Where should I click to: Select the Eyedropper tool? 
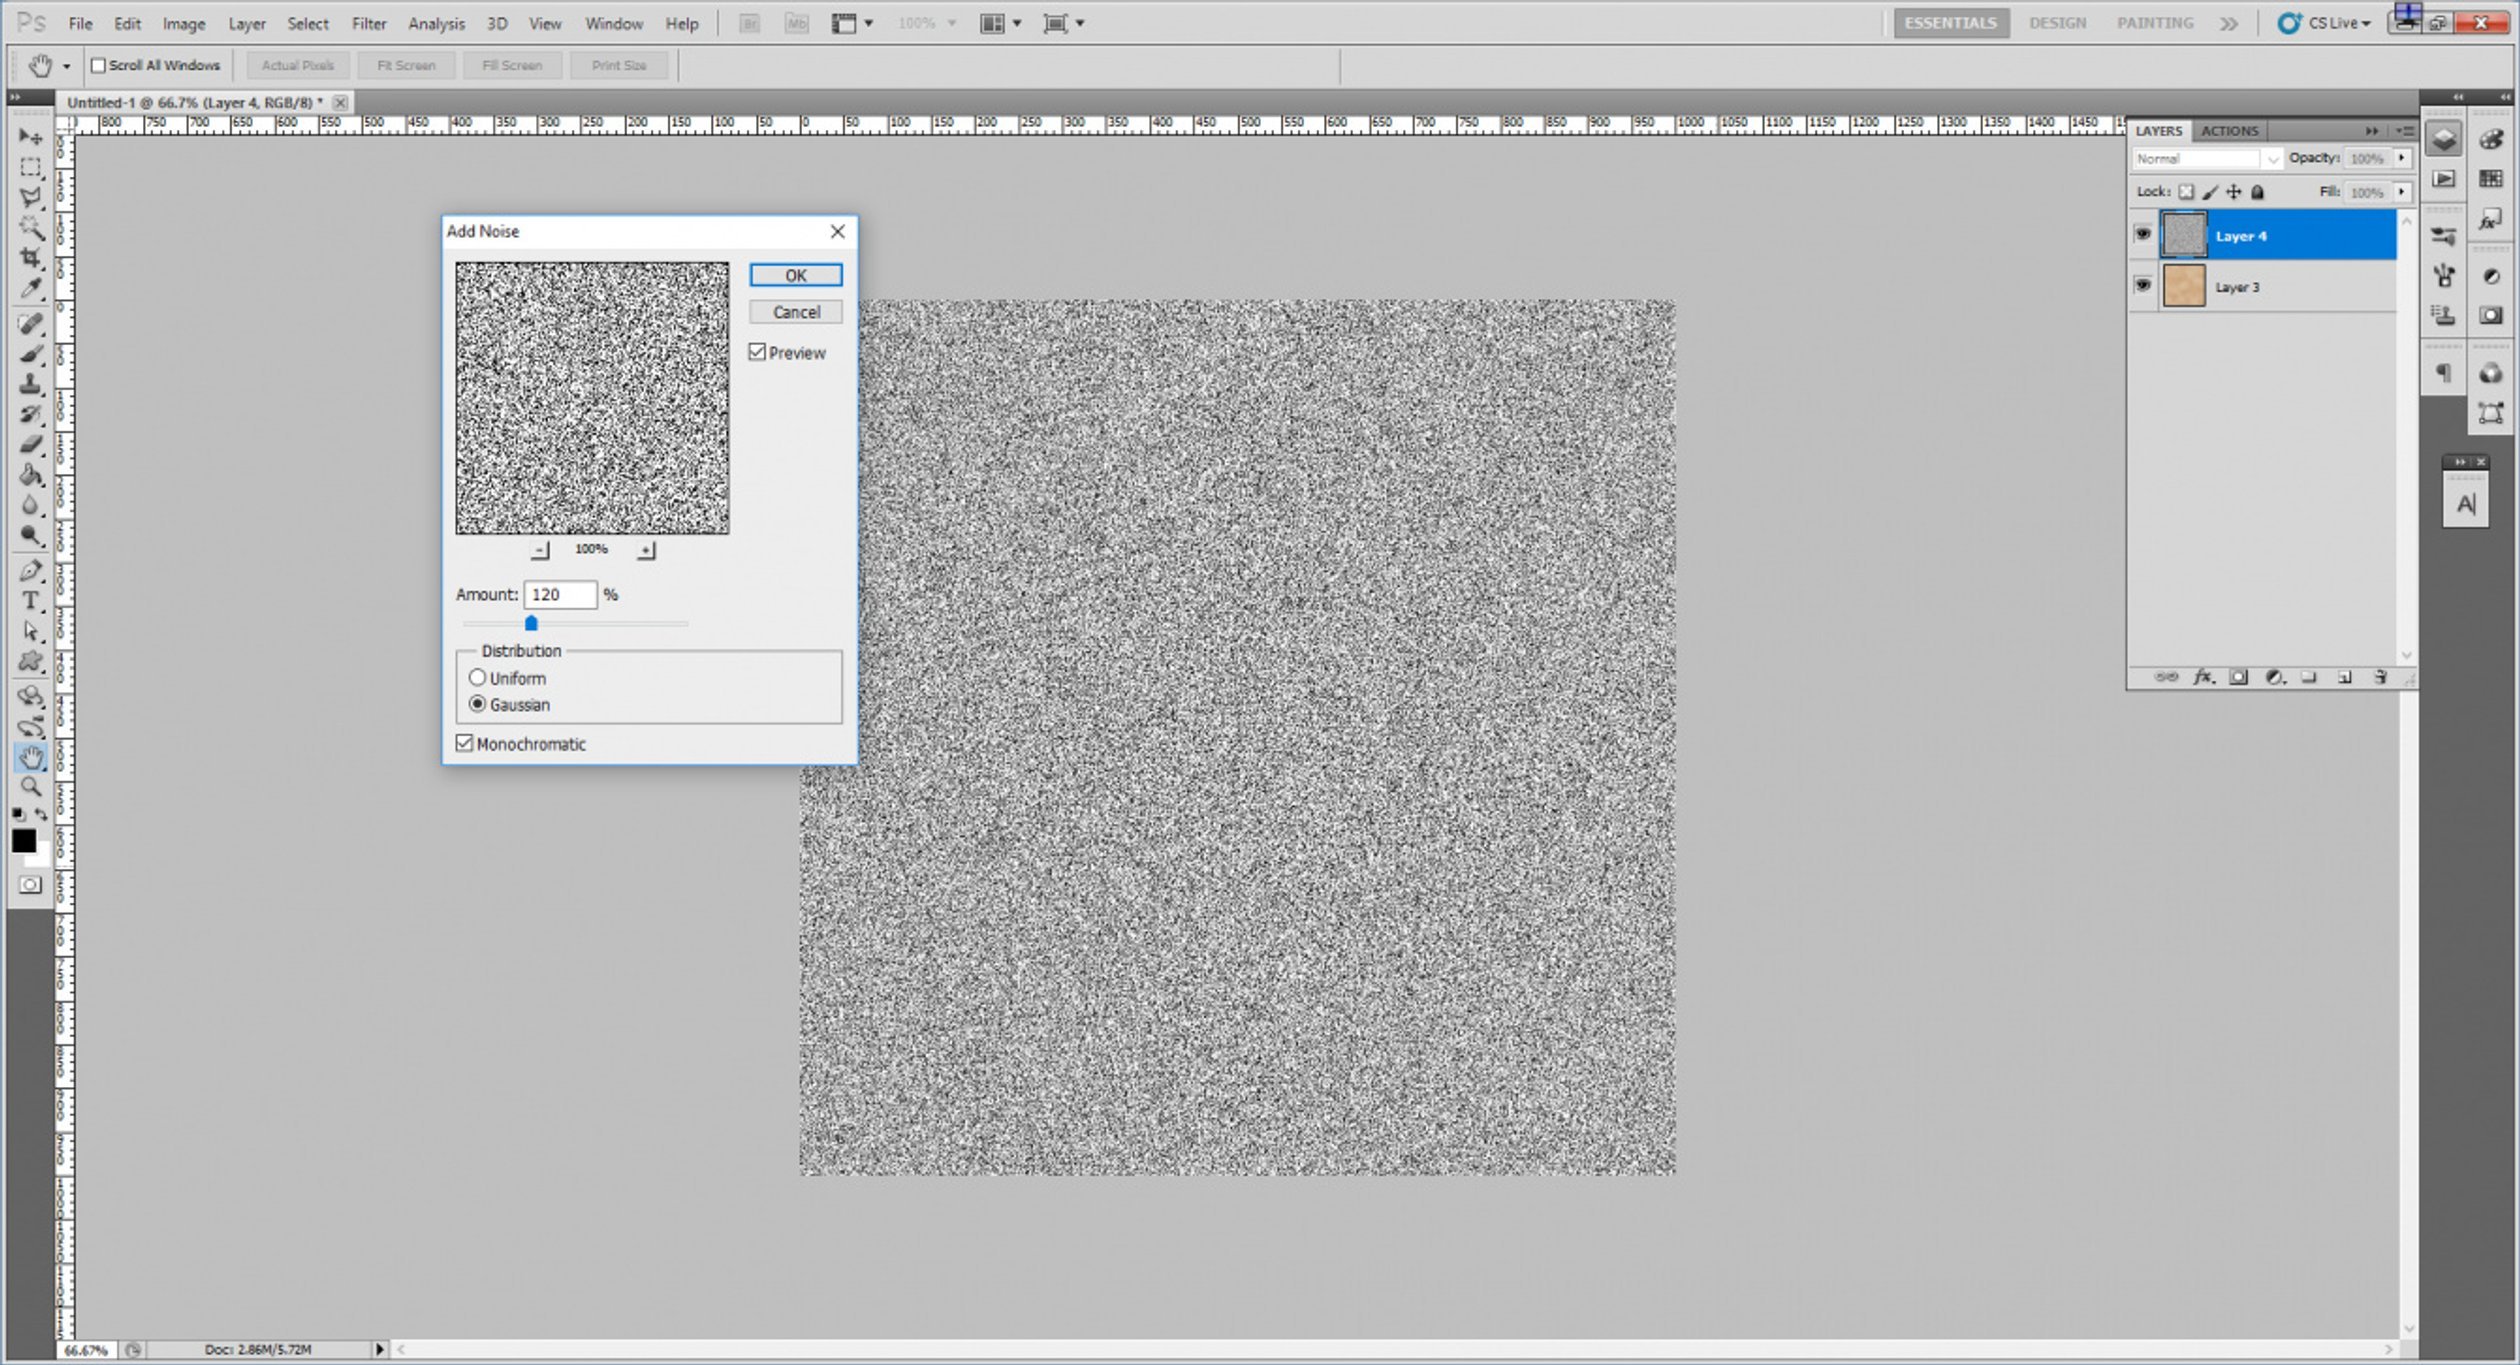(x=31, y=289)
